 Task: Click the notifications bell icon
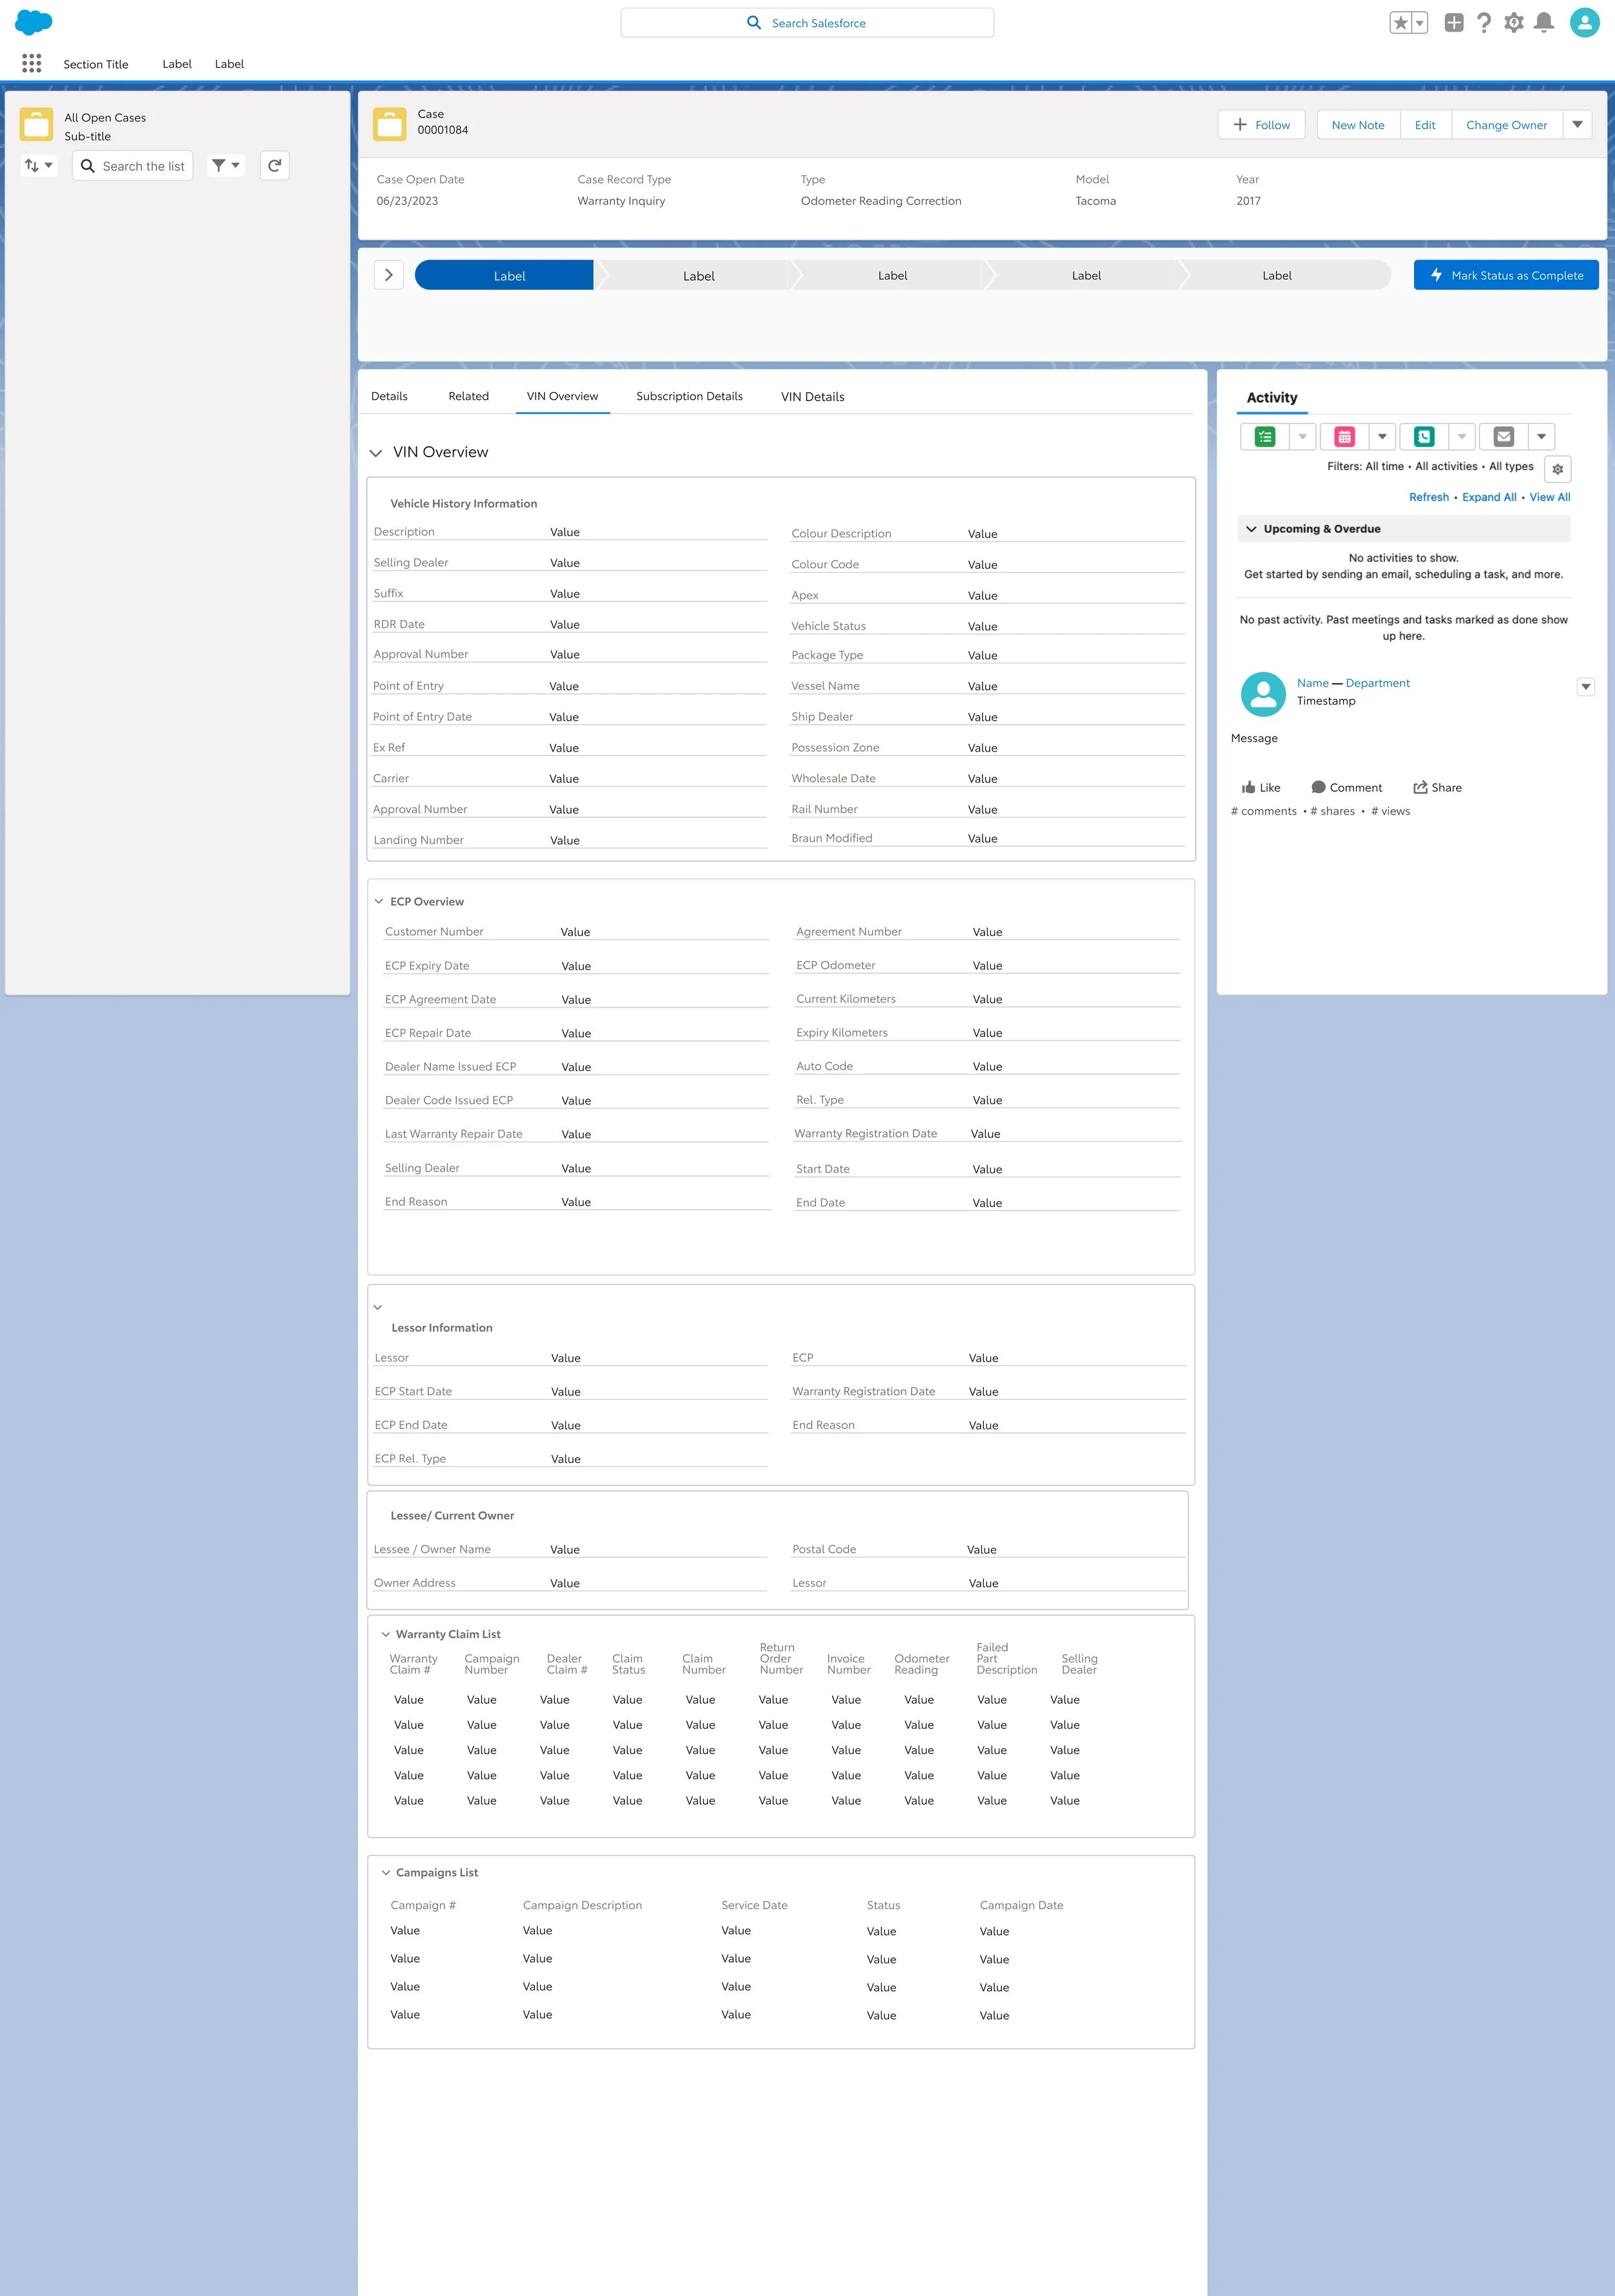click(x=1544, y=22)
